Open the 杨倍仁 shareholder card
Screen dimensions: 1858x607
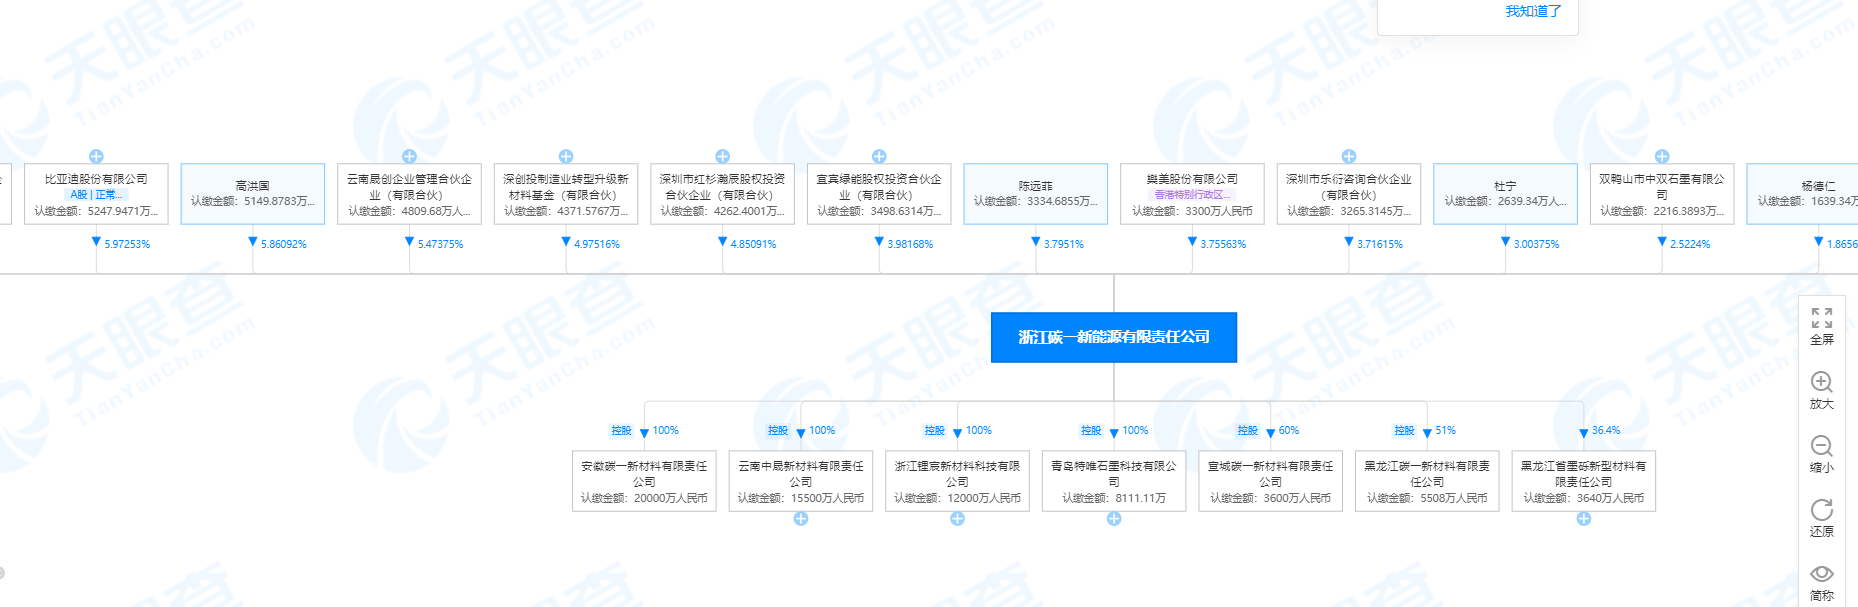(1802, 194)
